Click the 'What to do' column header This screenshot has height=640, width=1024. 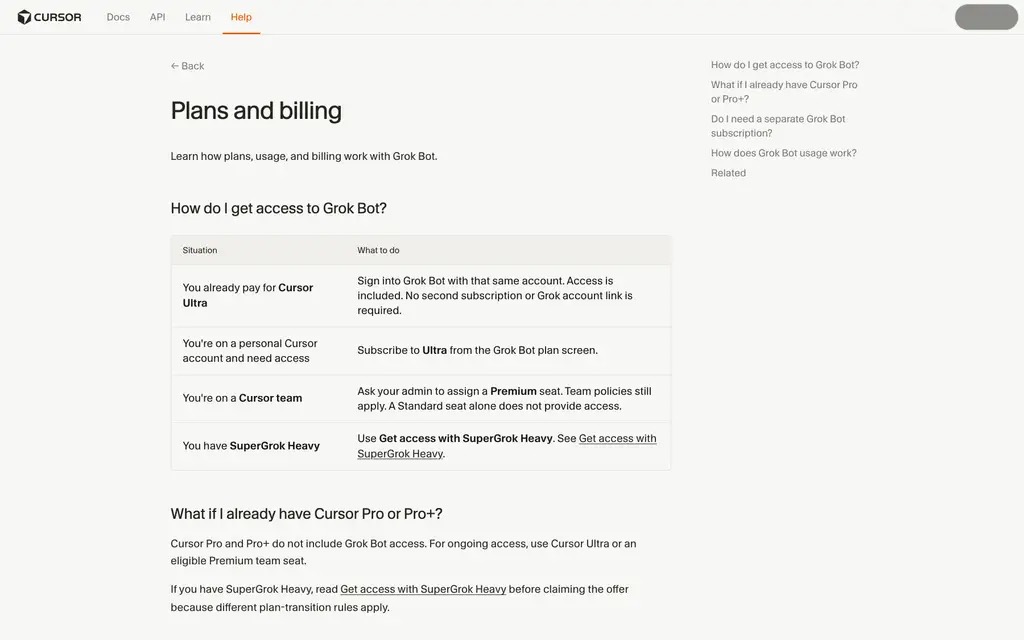click(x=378, y=250)
